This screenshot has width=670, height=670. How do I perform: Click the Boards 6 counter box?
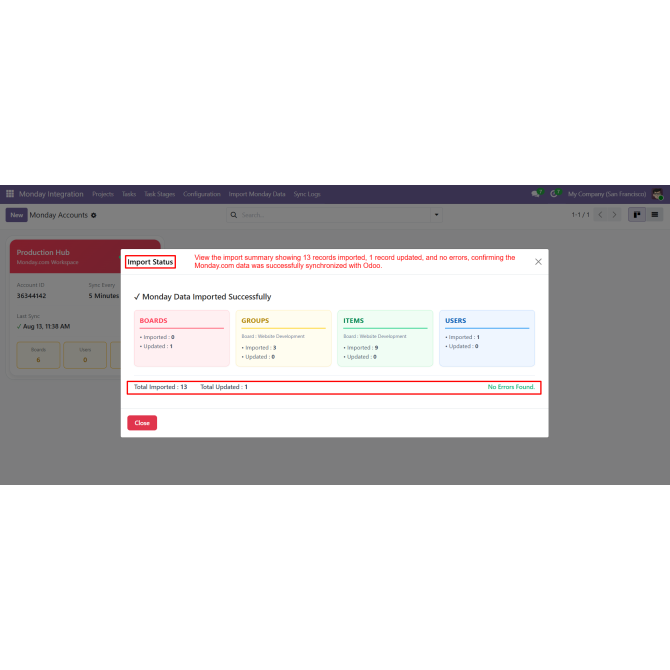38,355
